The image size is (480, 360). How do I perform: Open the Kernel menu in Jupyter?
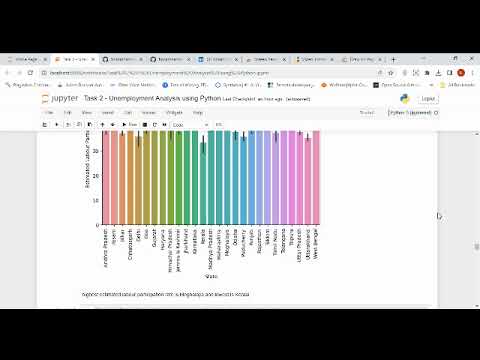pos(149,113)
